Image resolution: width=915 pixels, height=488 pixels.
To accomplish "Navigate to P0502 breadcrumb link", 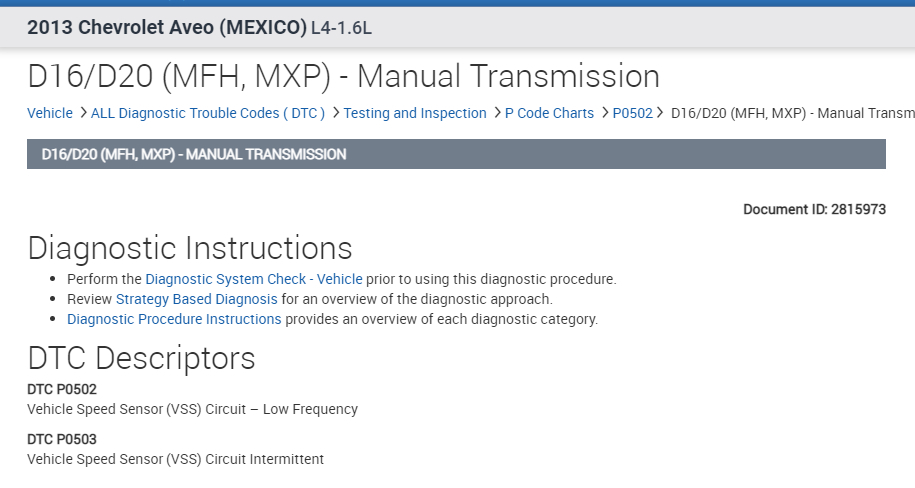I will 632,113.
